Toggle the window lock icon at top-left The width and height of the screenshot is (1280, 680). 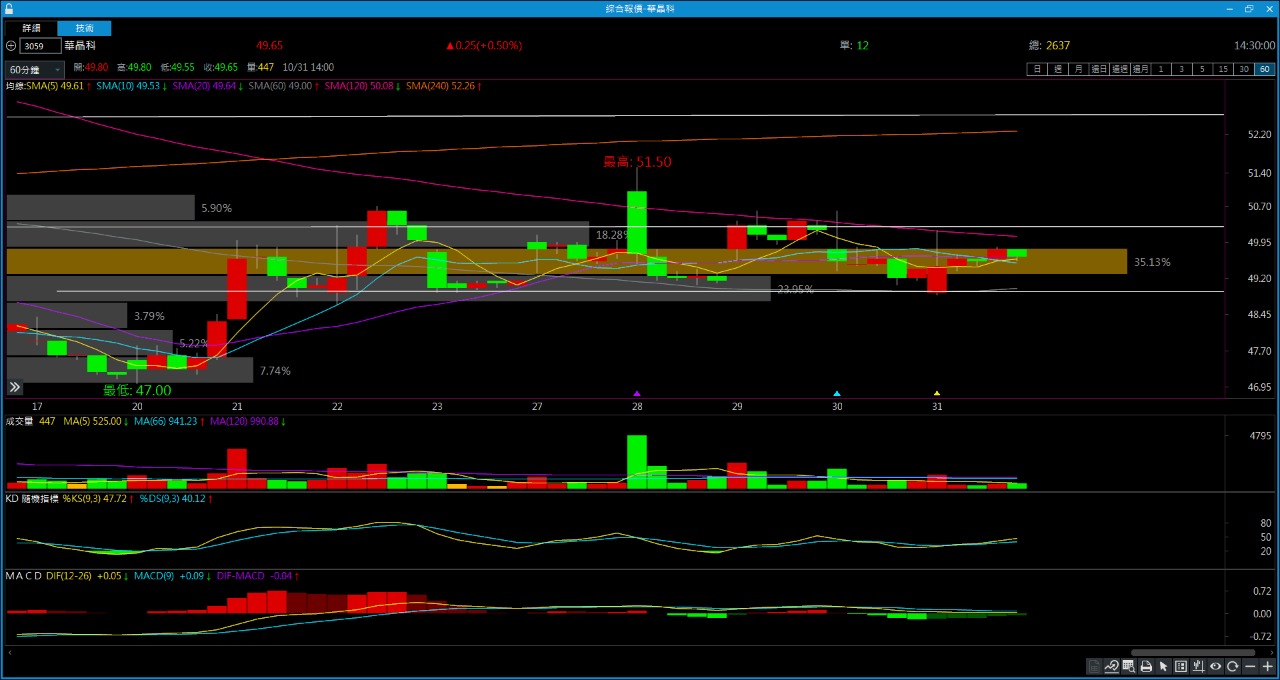tap(9, 8)
